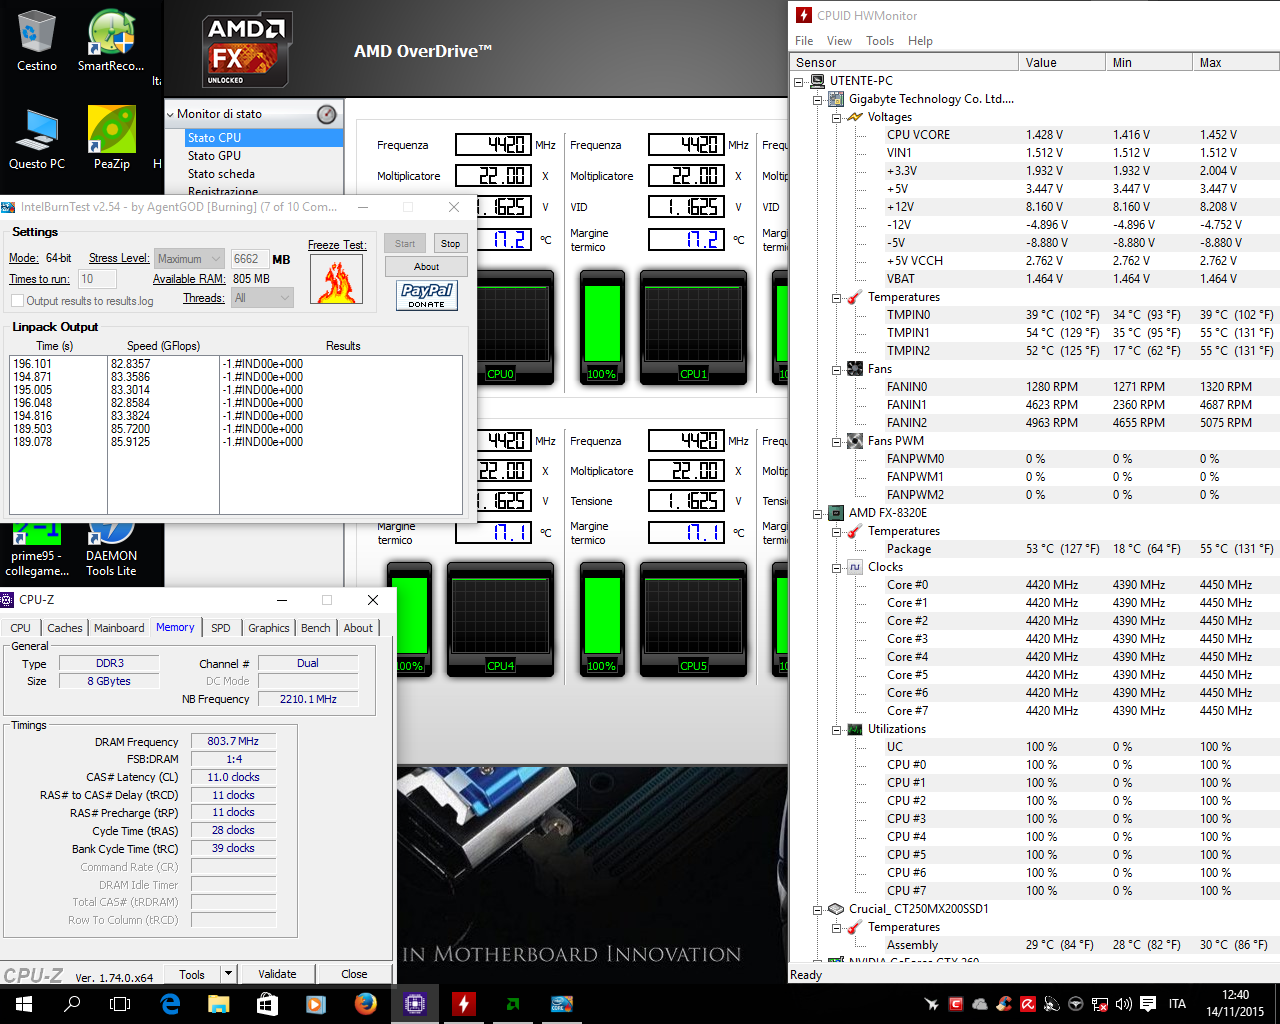This screenshot has height=1024, width=1280.
Task: Open taskbar Search
Action: point(72,1004)
